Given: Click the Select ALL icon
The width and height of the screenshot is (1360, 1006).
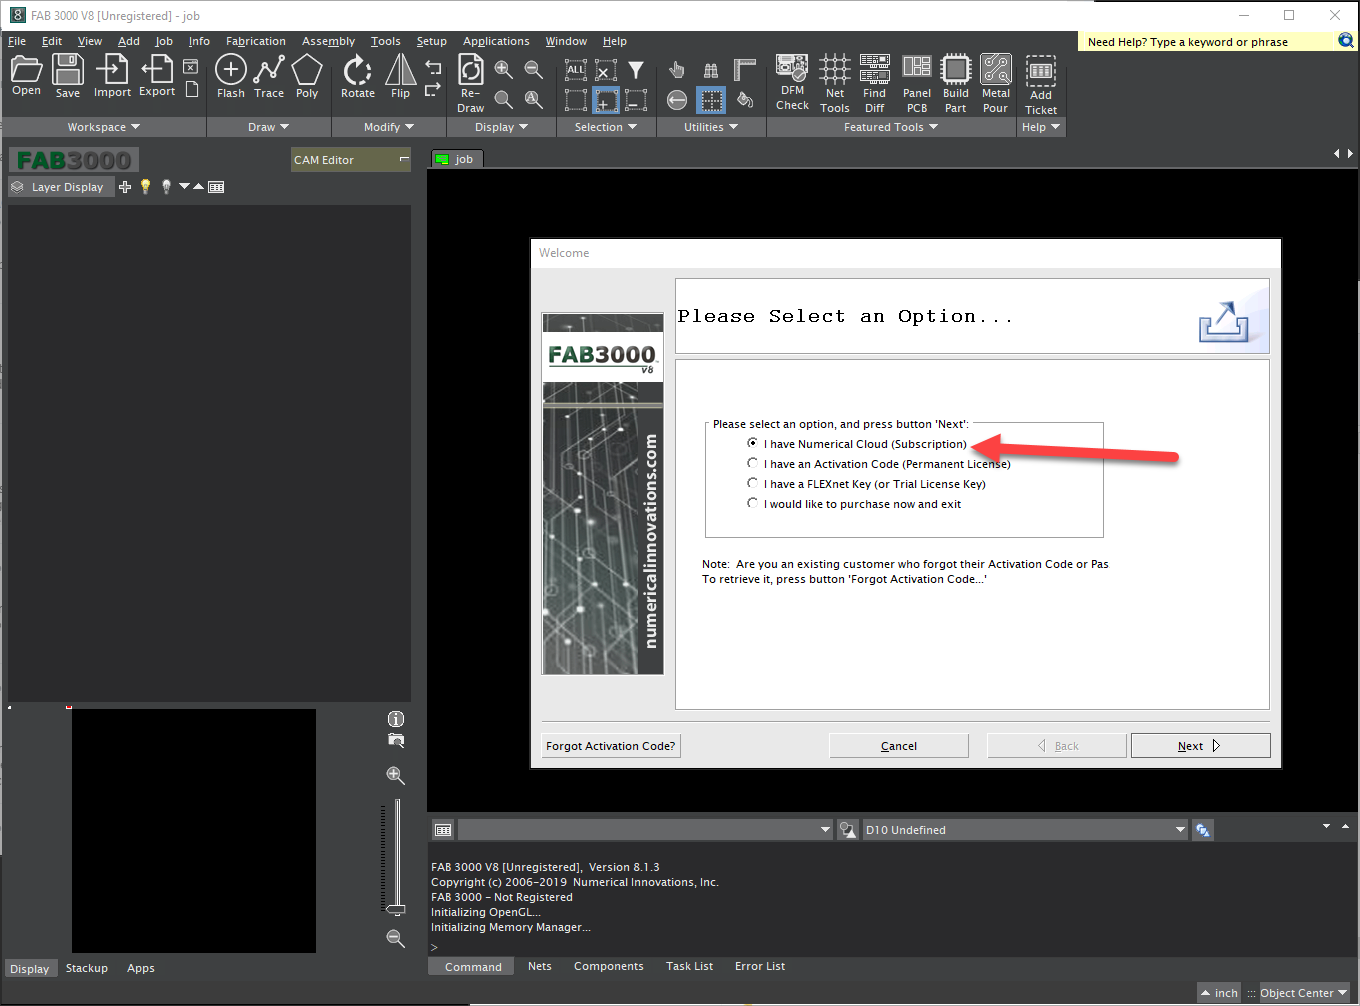Looking at the screenshot, I should click(x=576, y=70).
